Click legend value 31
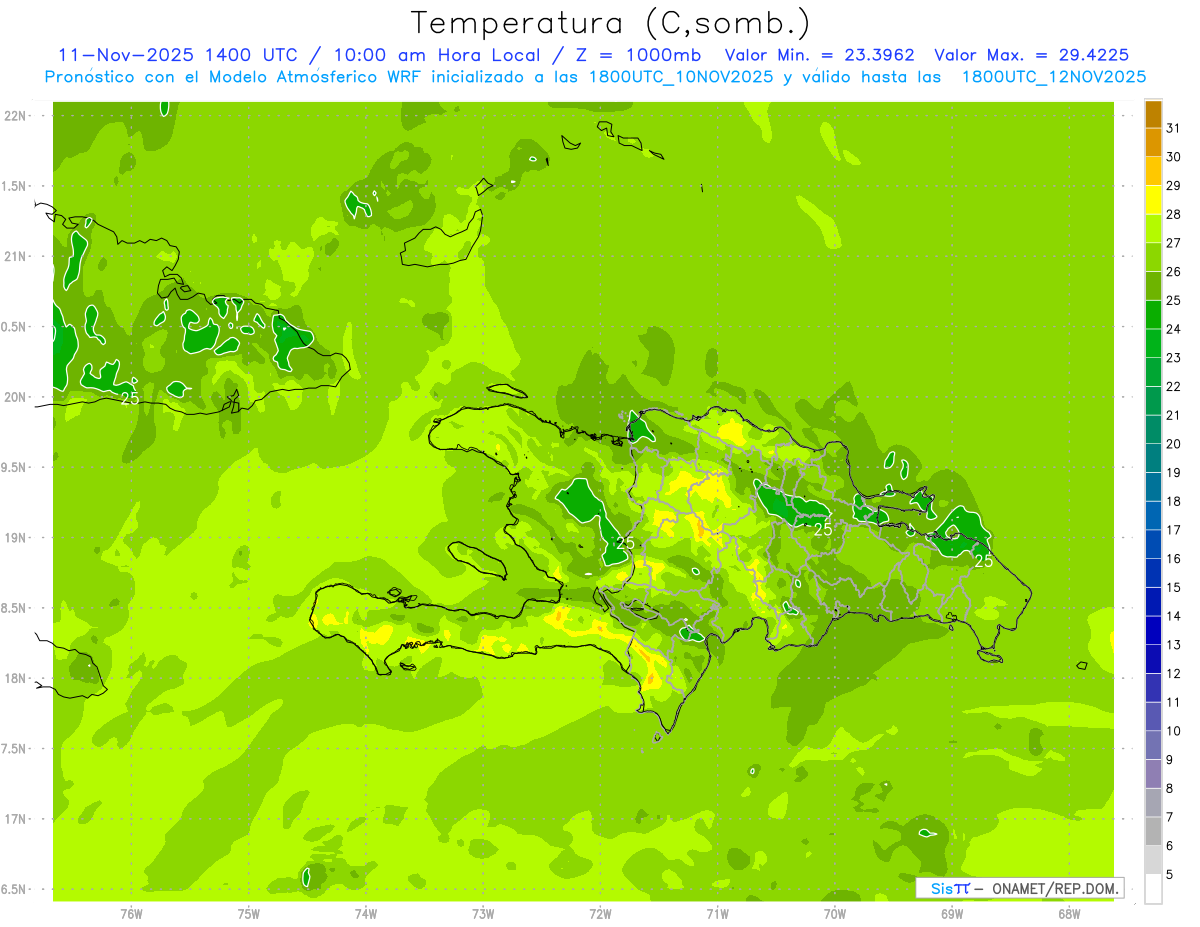1200x927 pixels. click(1173, 129)
